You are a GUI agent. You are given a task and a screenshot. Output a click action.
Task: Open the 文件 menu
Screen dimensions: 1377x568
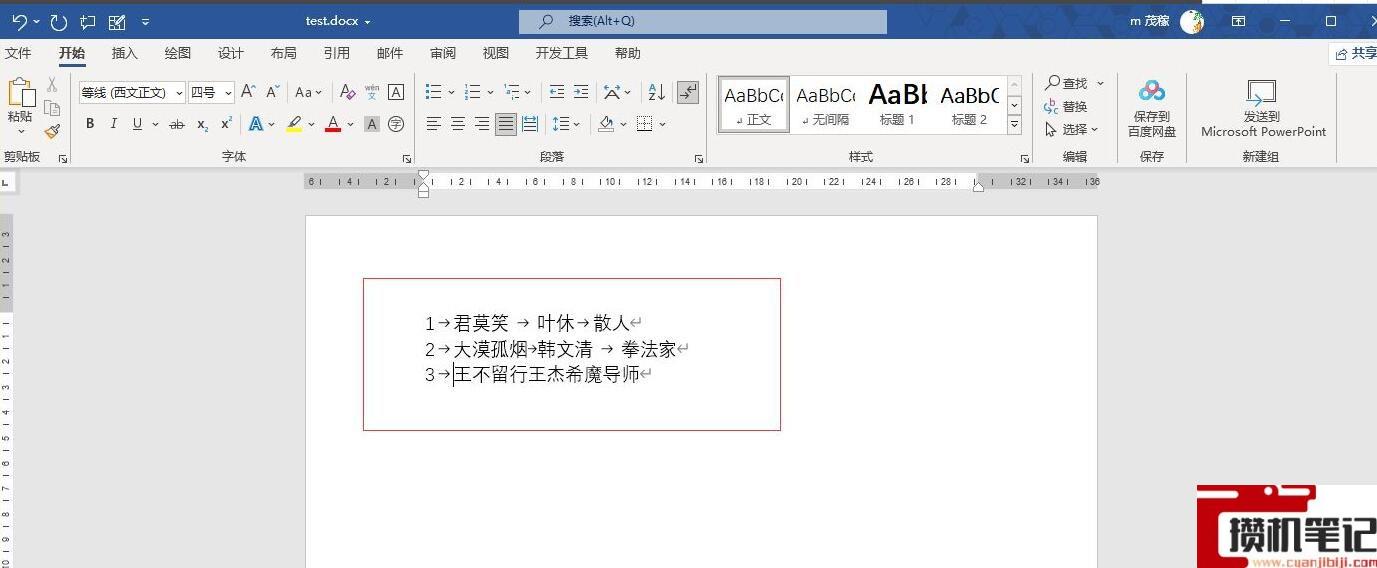click(x=18, y=53)
